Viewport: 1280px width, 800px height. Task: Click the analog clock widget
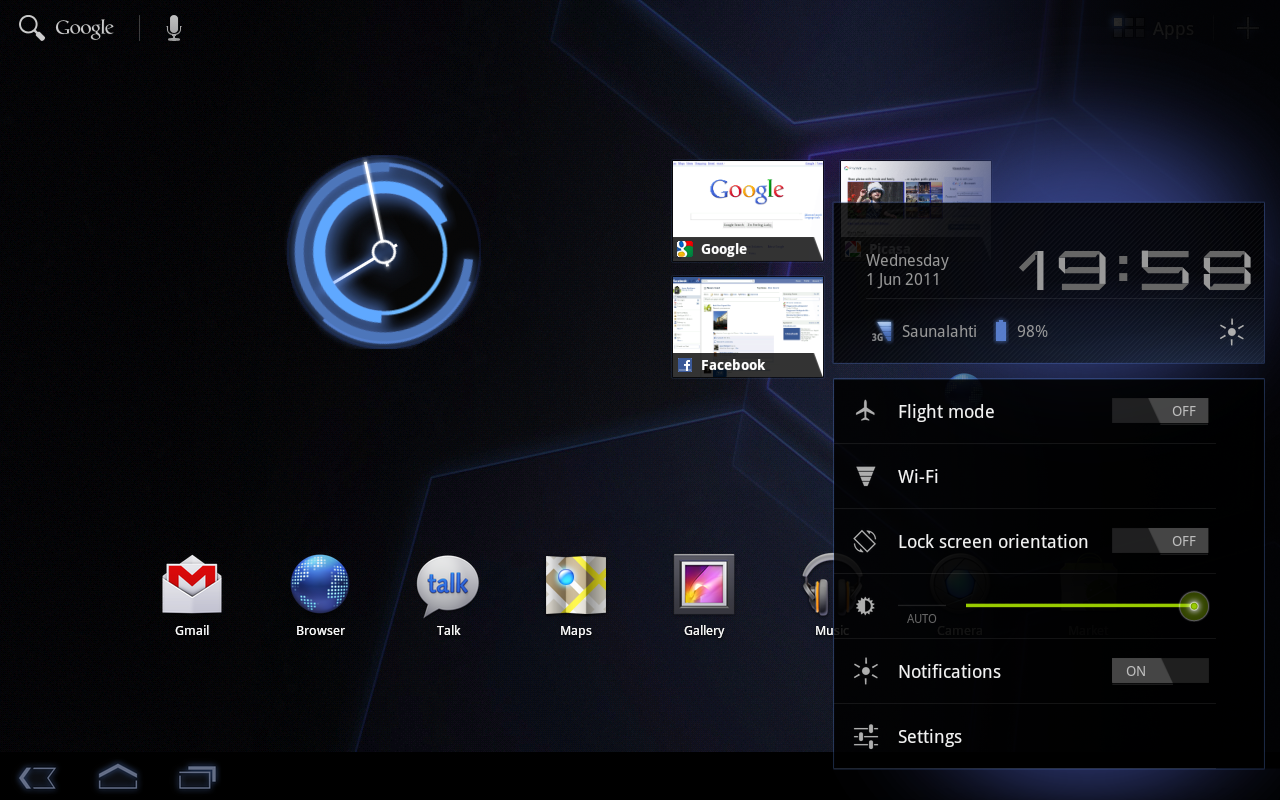[x=384, y=252]
